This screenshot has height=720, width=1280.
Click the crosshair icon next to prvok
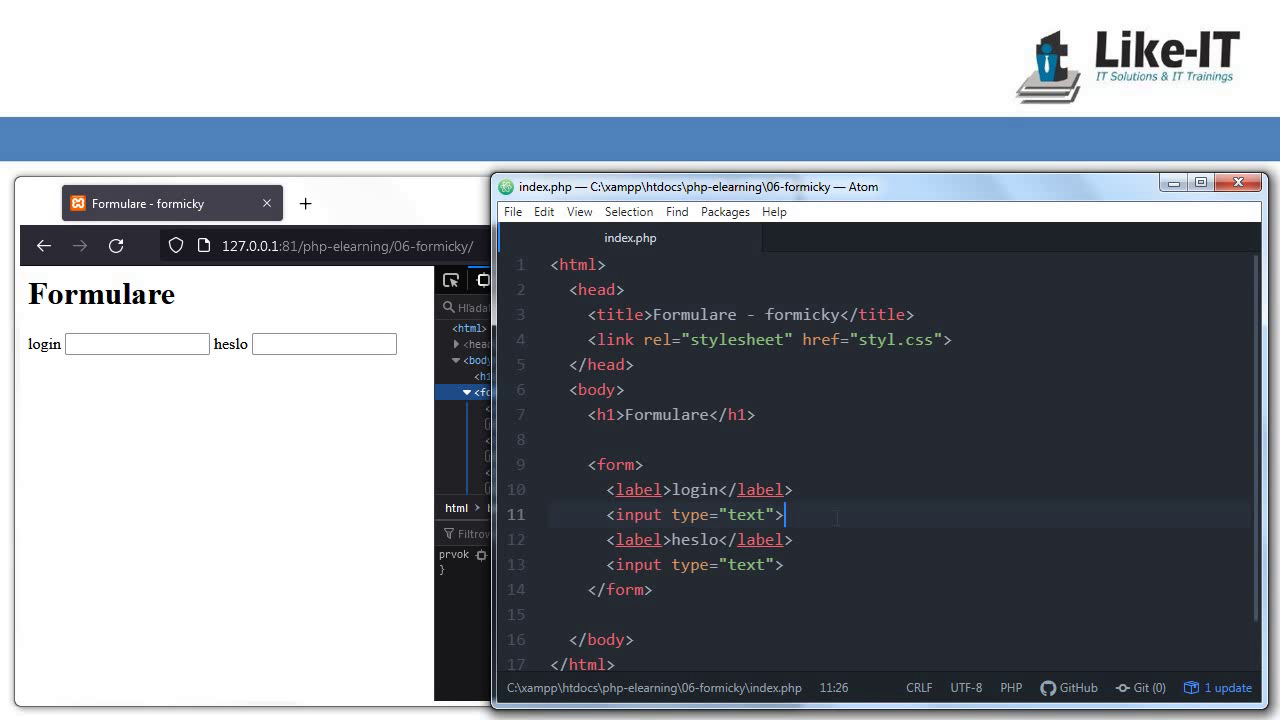481,555
